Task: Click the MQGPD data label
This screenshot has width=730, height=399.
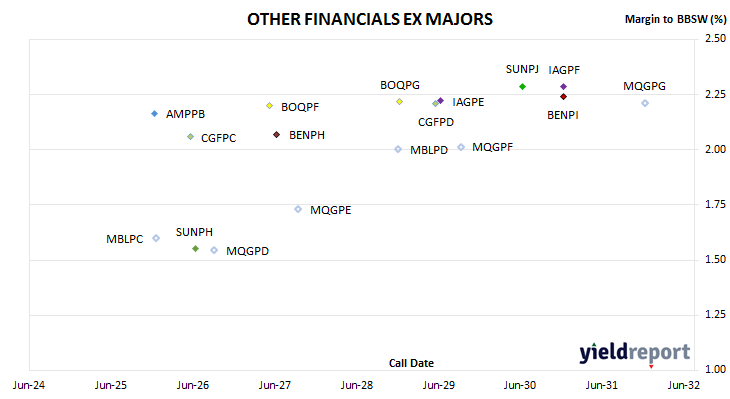Action: [x=247, y=251]
